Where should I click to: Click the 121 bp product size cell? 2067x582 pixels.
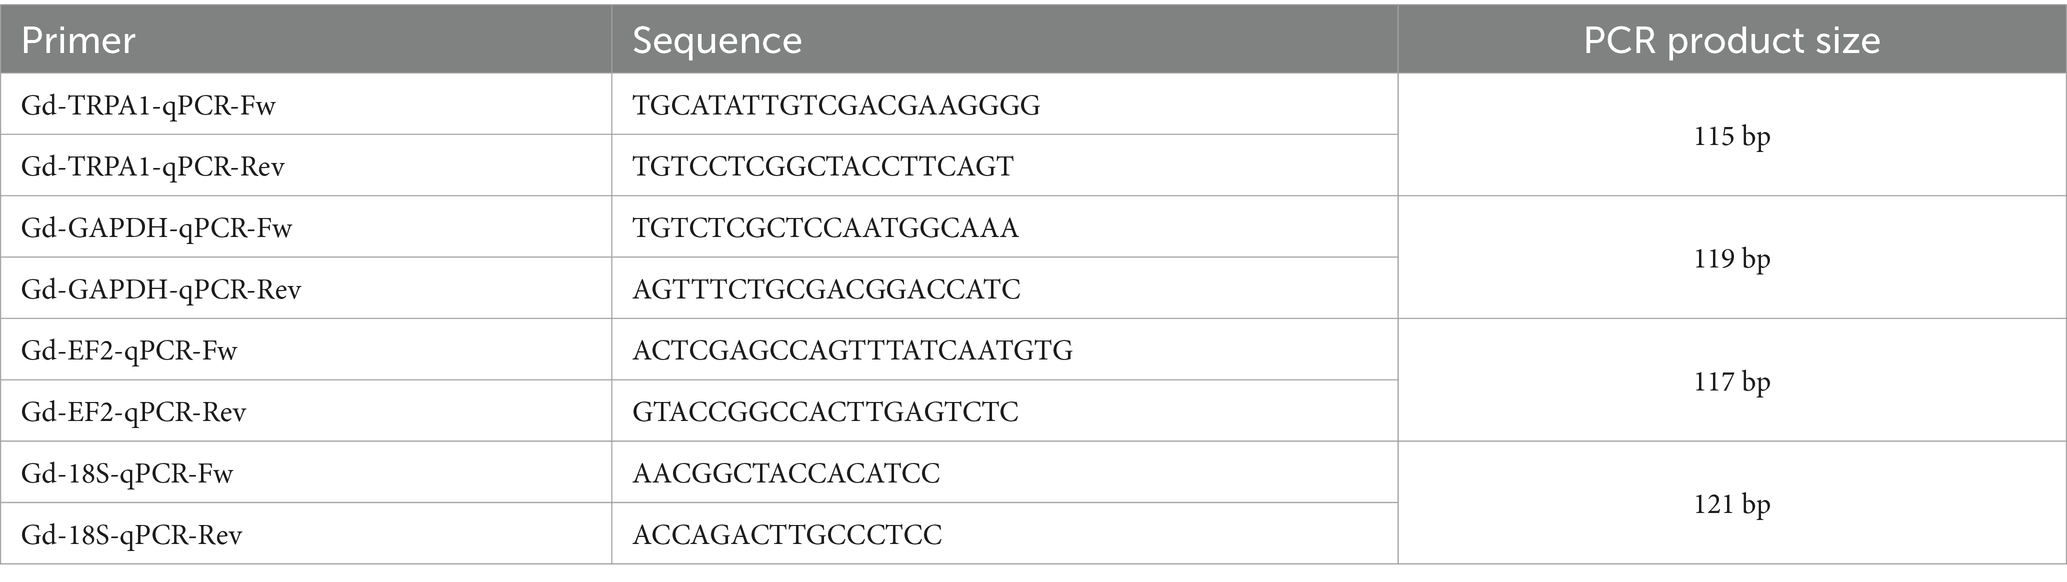(x=1732, y=504)
